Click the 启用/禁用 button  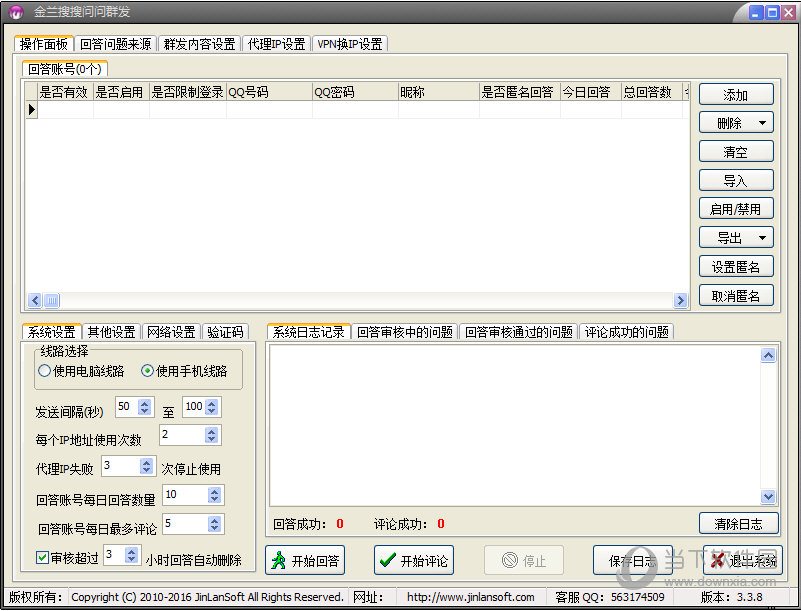click(x=736, y=209)
